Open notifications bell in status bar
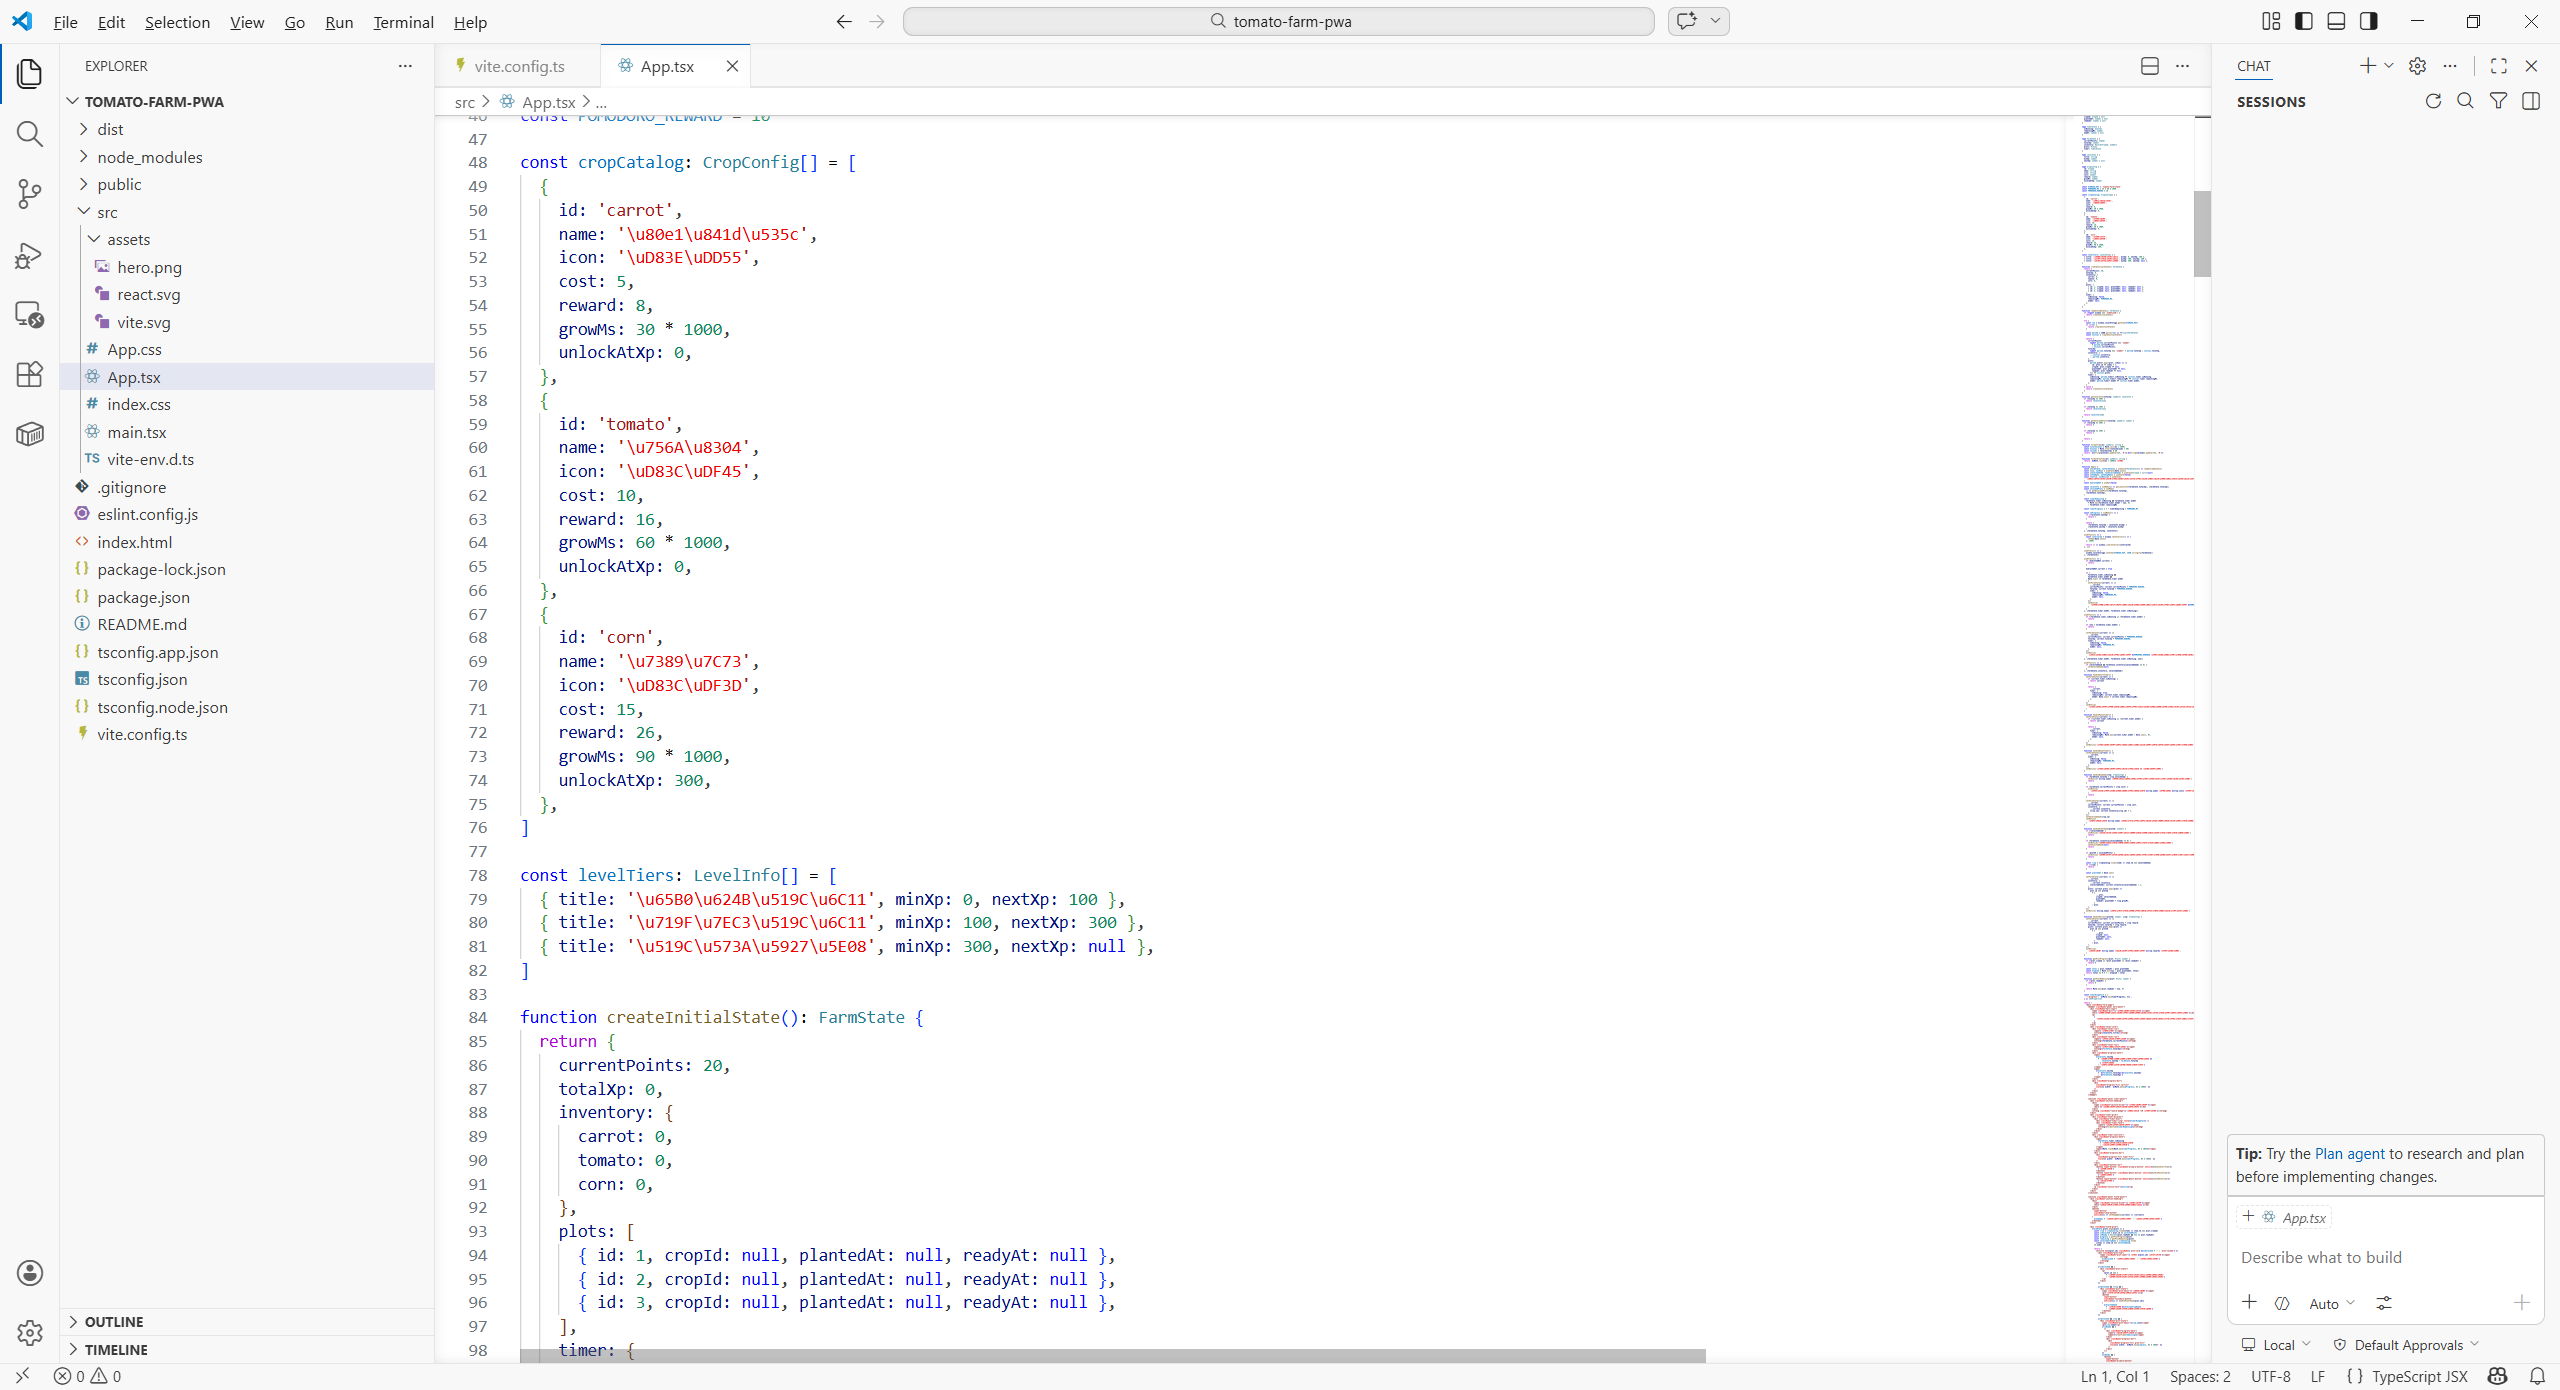The height and width of the screenshot is (1390, 2560). [x=2537, y=1376]
